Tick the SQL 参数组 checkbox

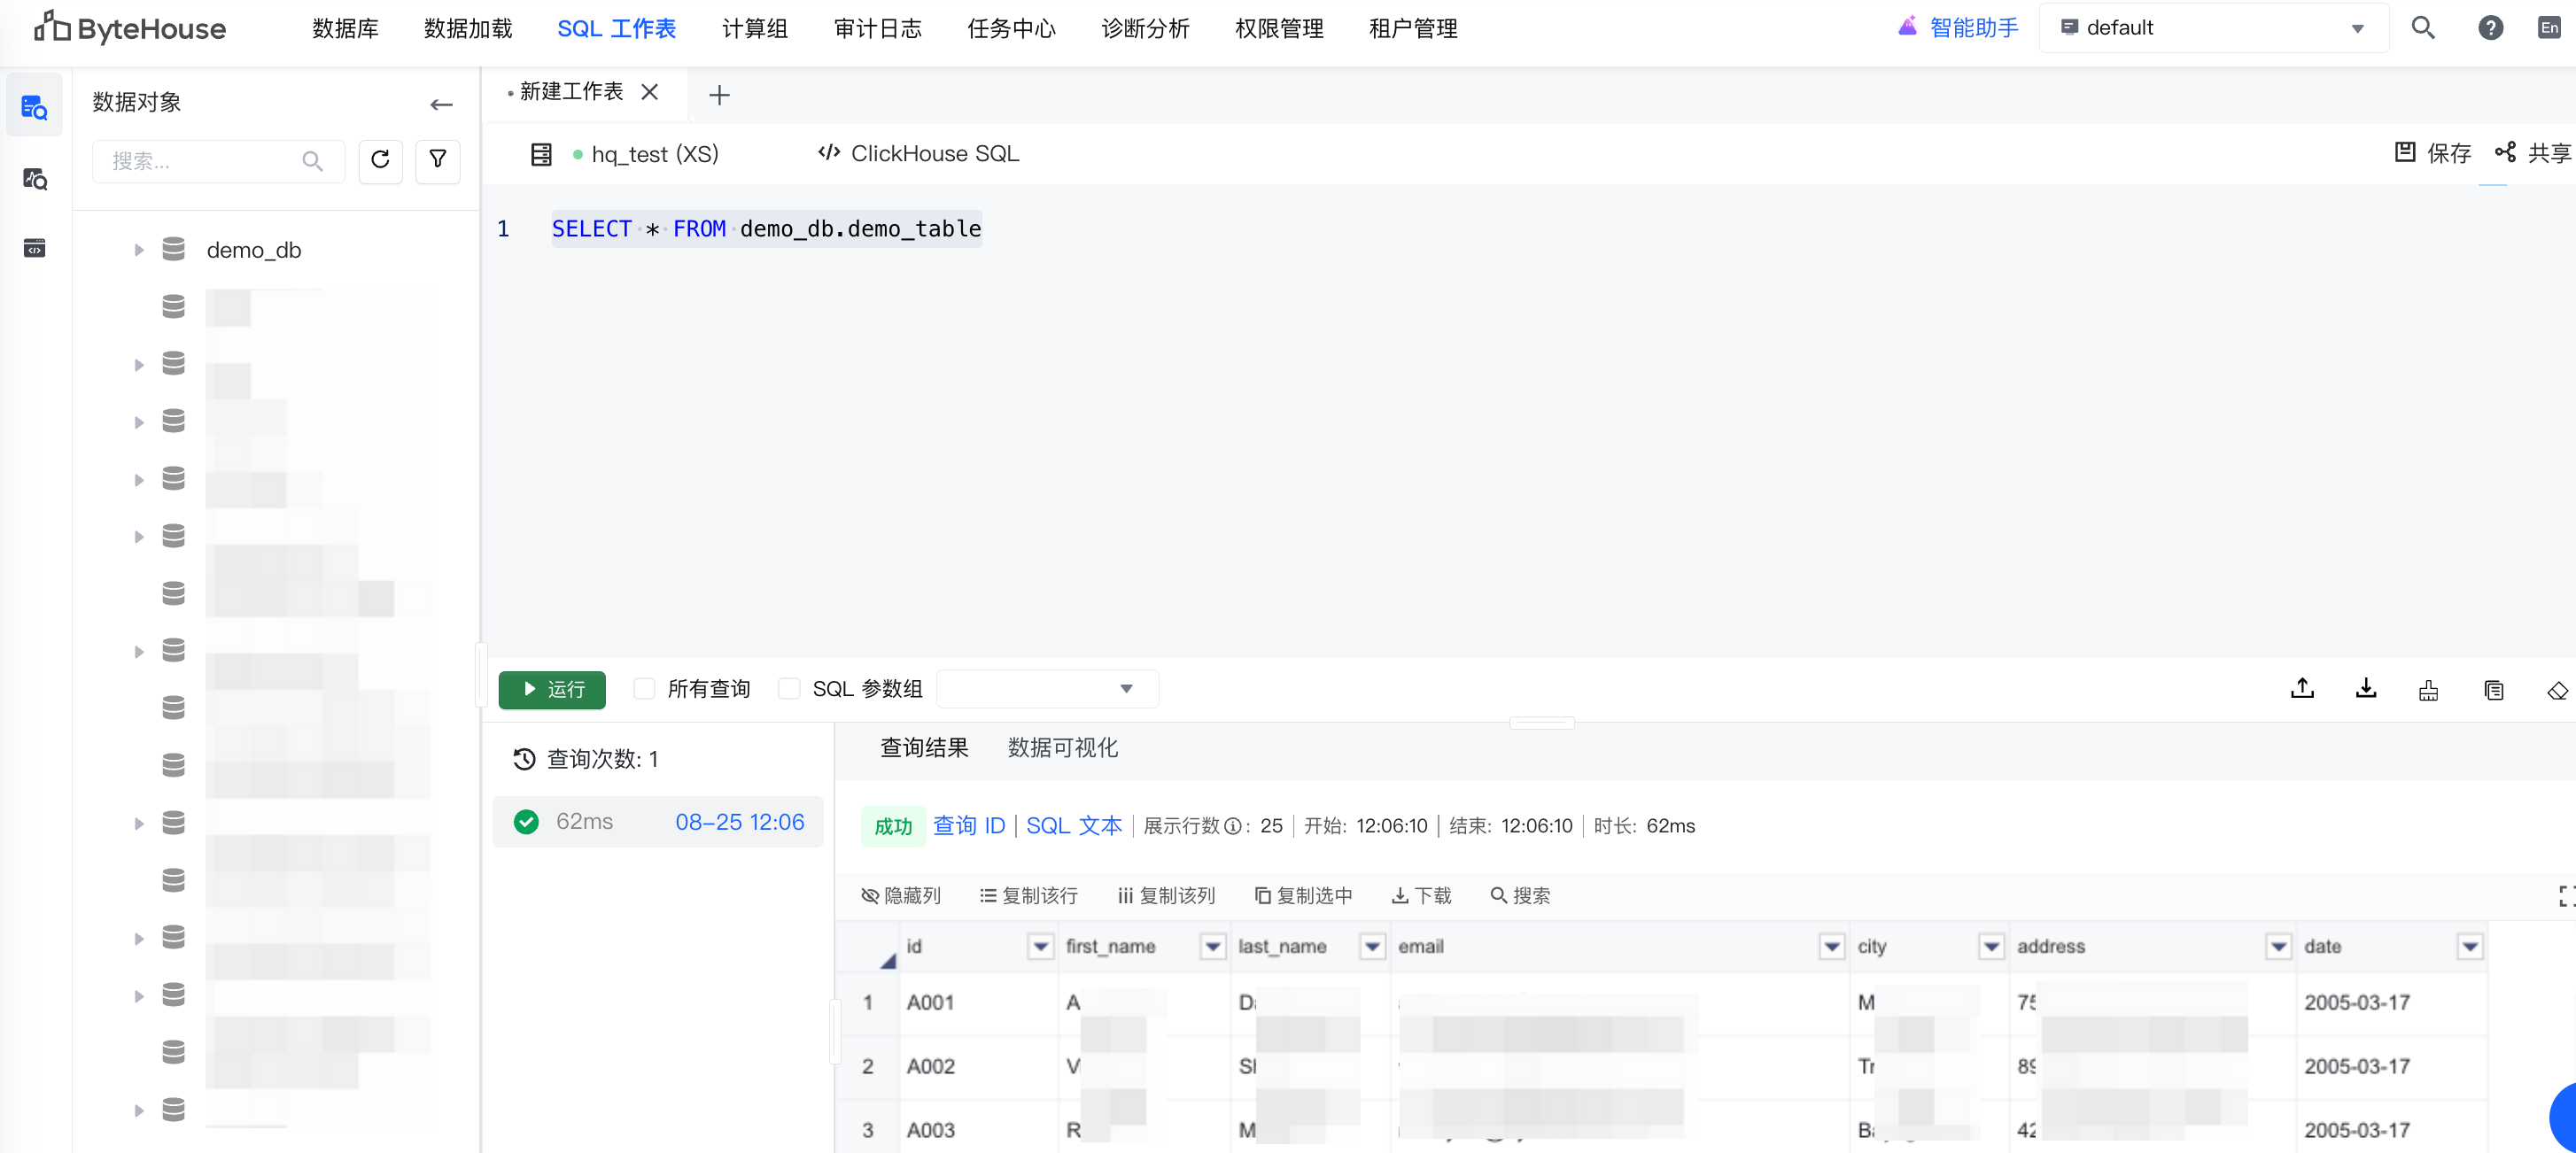[789, 688]
